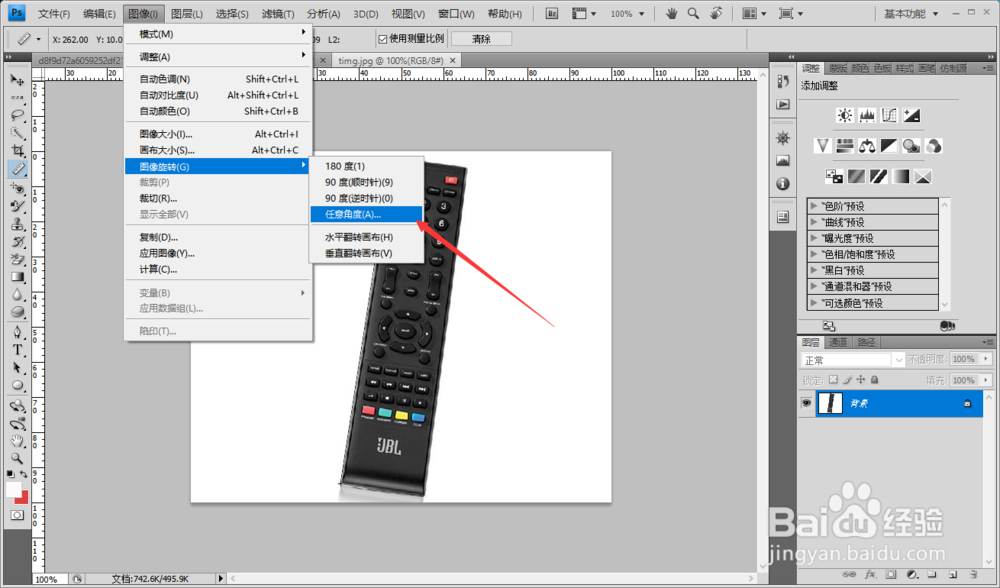Switch to the 路径 tab

(x=866, y=342)
